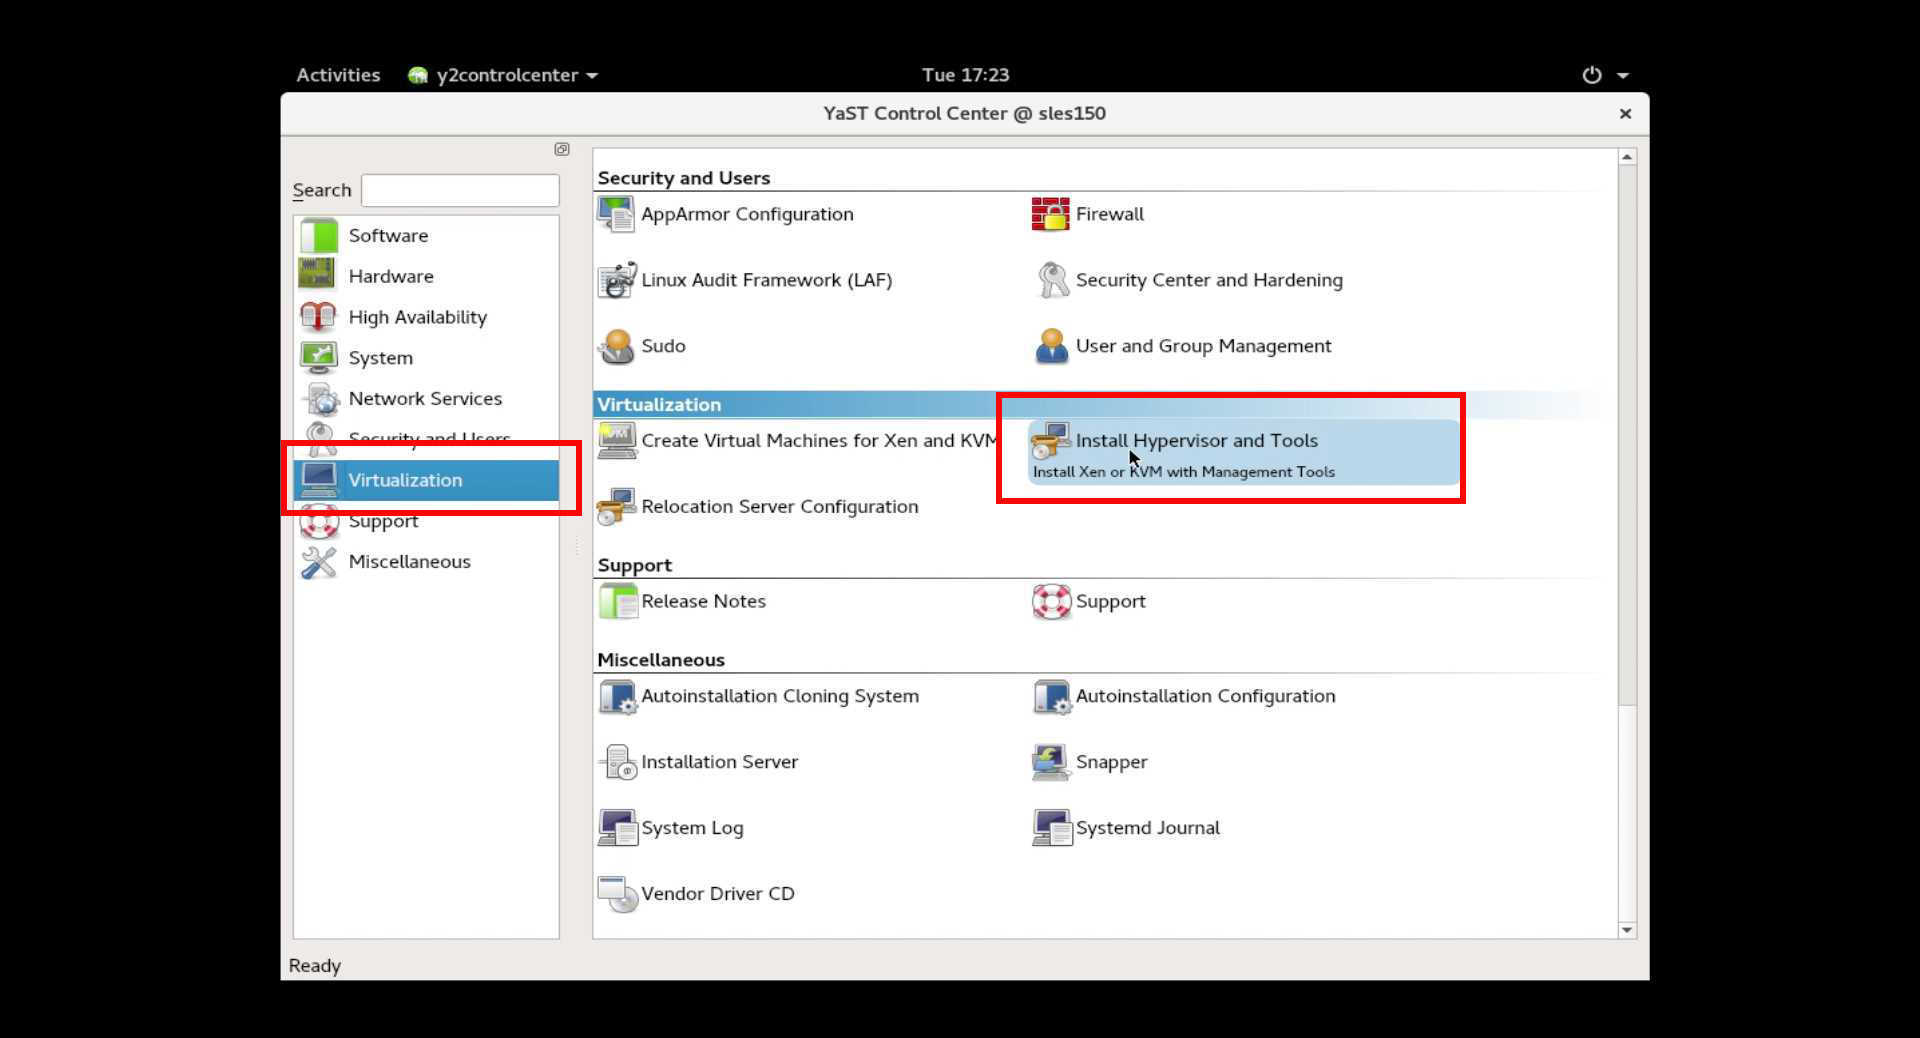
Task: Open the Relocation Server Configuration icon
Action: pyautogui.click(x=616, y=506)
